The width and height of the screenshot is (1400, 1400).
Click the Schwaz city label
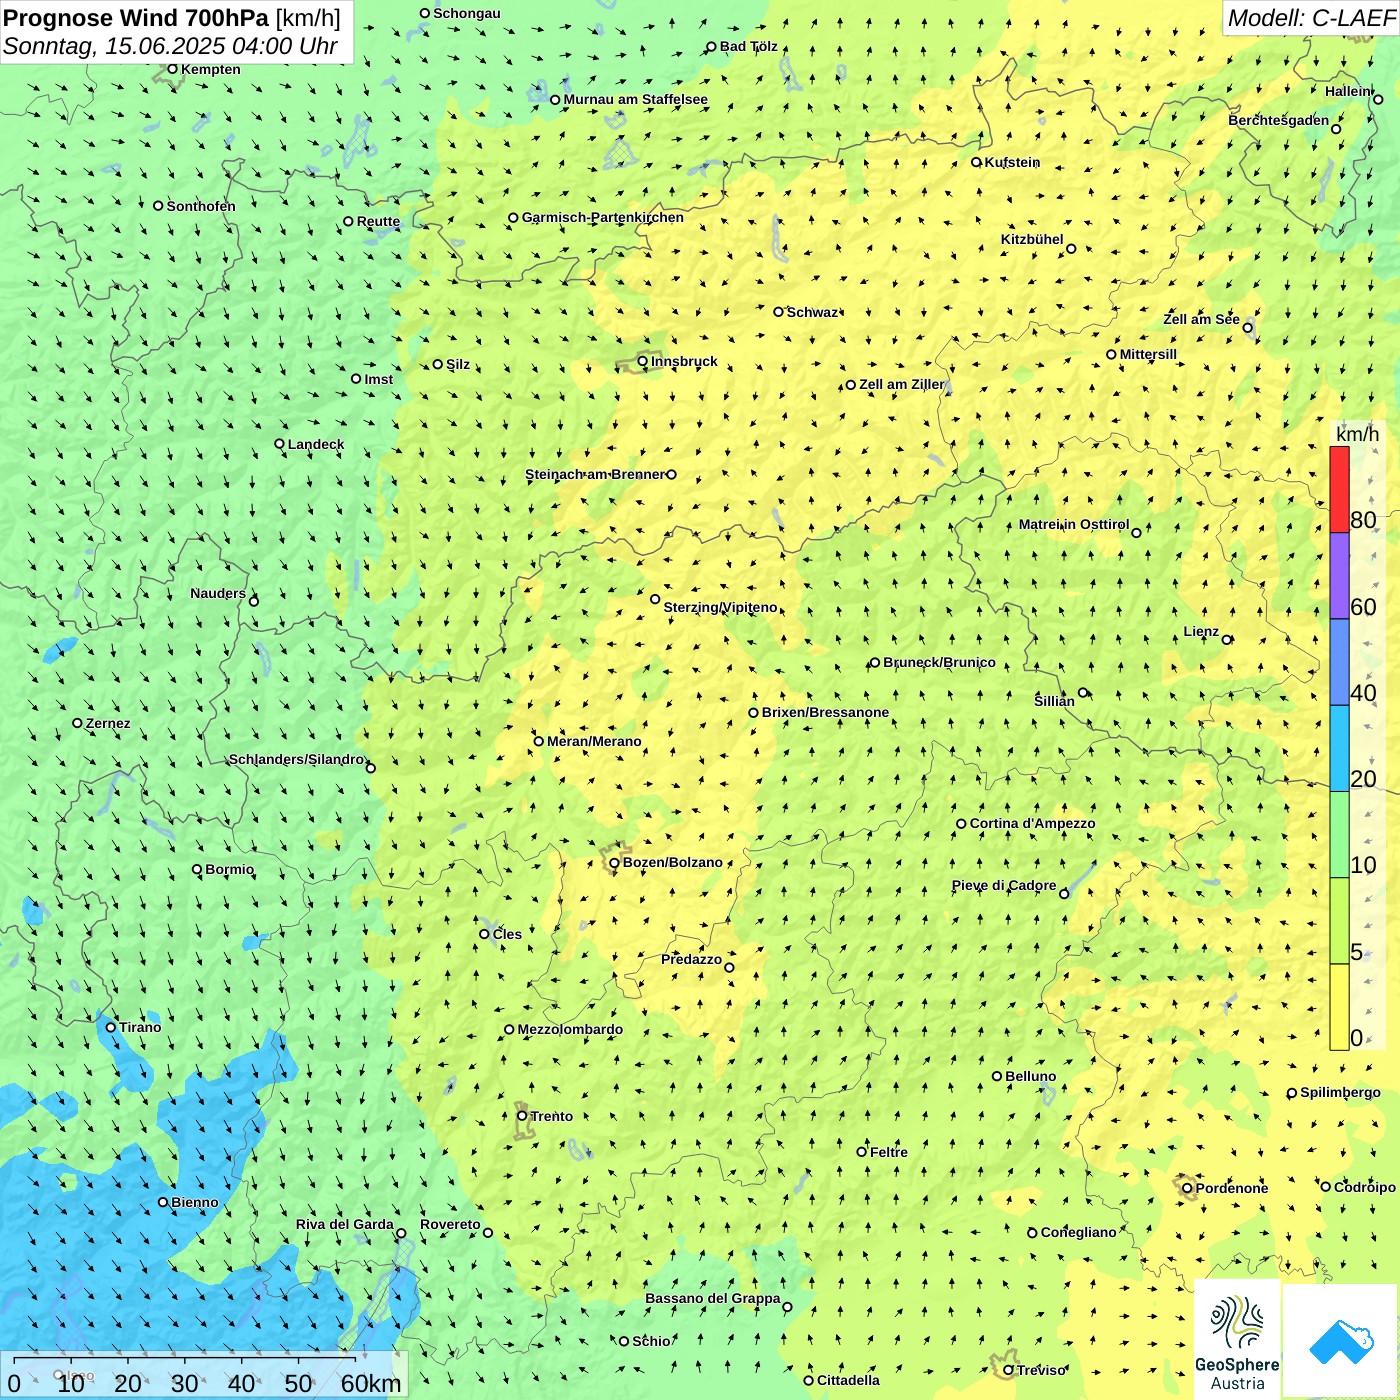[x=812, y=312]
